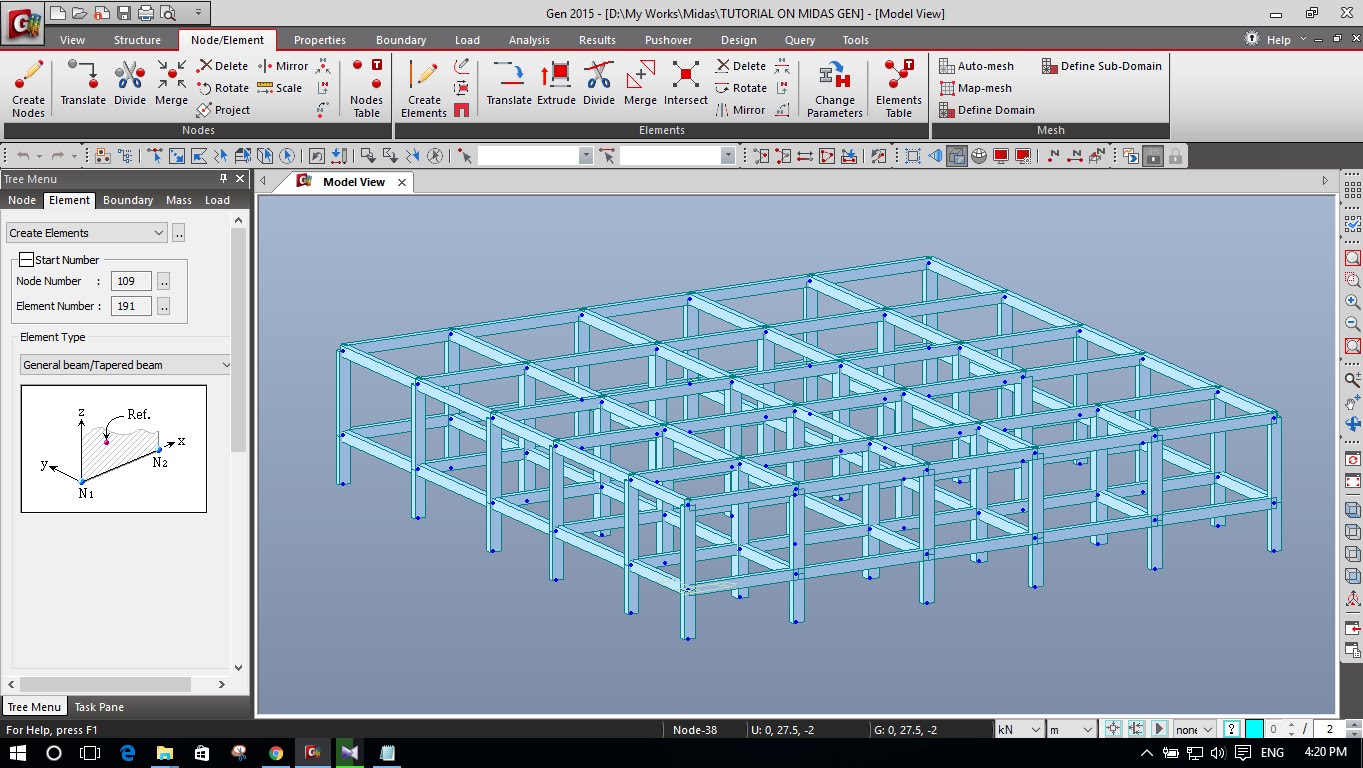Toggle the lock icon on the right toolbar
Screen dimensions: 1363x768
point(1174,156)
